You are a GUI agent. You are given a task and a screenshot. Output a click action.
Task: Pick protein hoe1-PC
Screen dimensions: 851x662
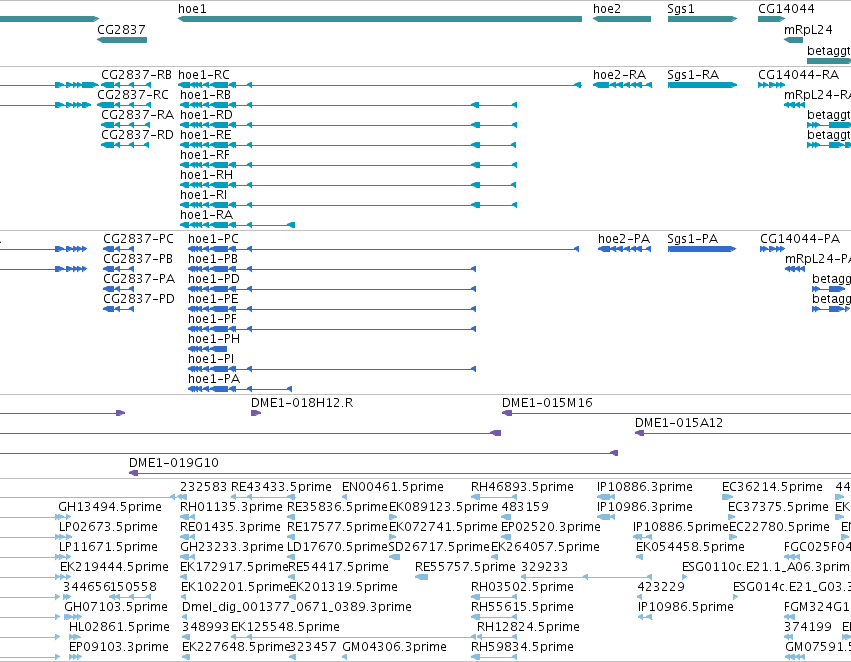pos(213,239)
